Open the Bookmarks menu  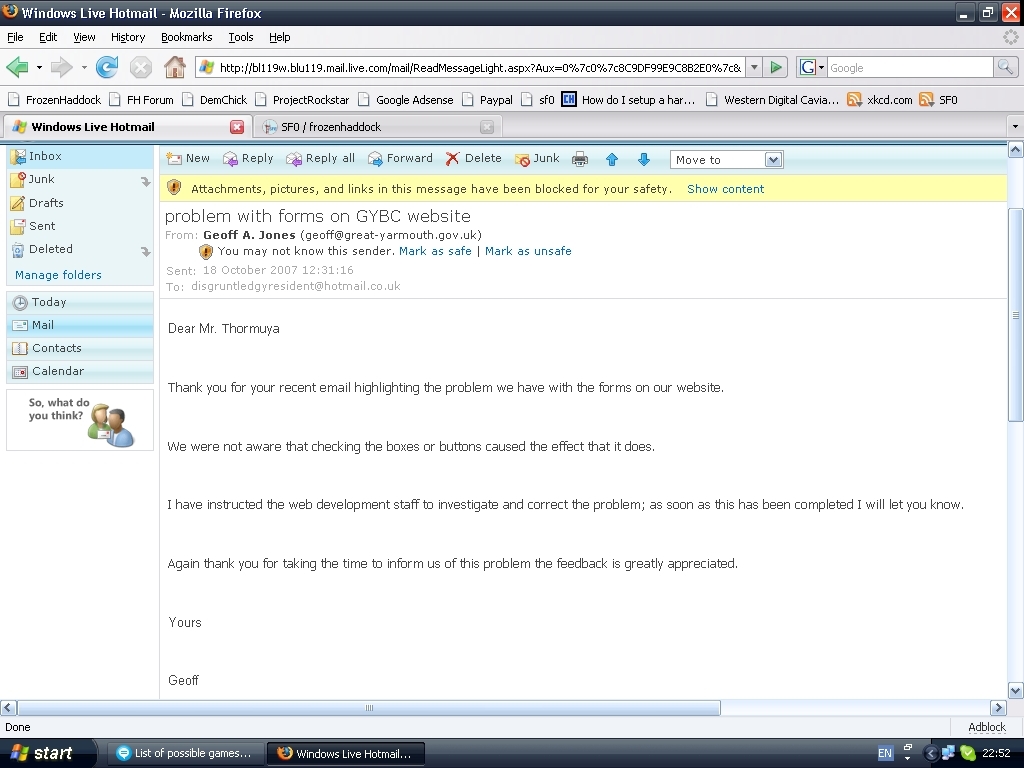[187, 37]
